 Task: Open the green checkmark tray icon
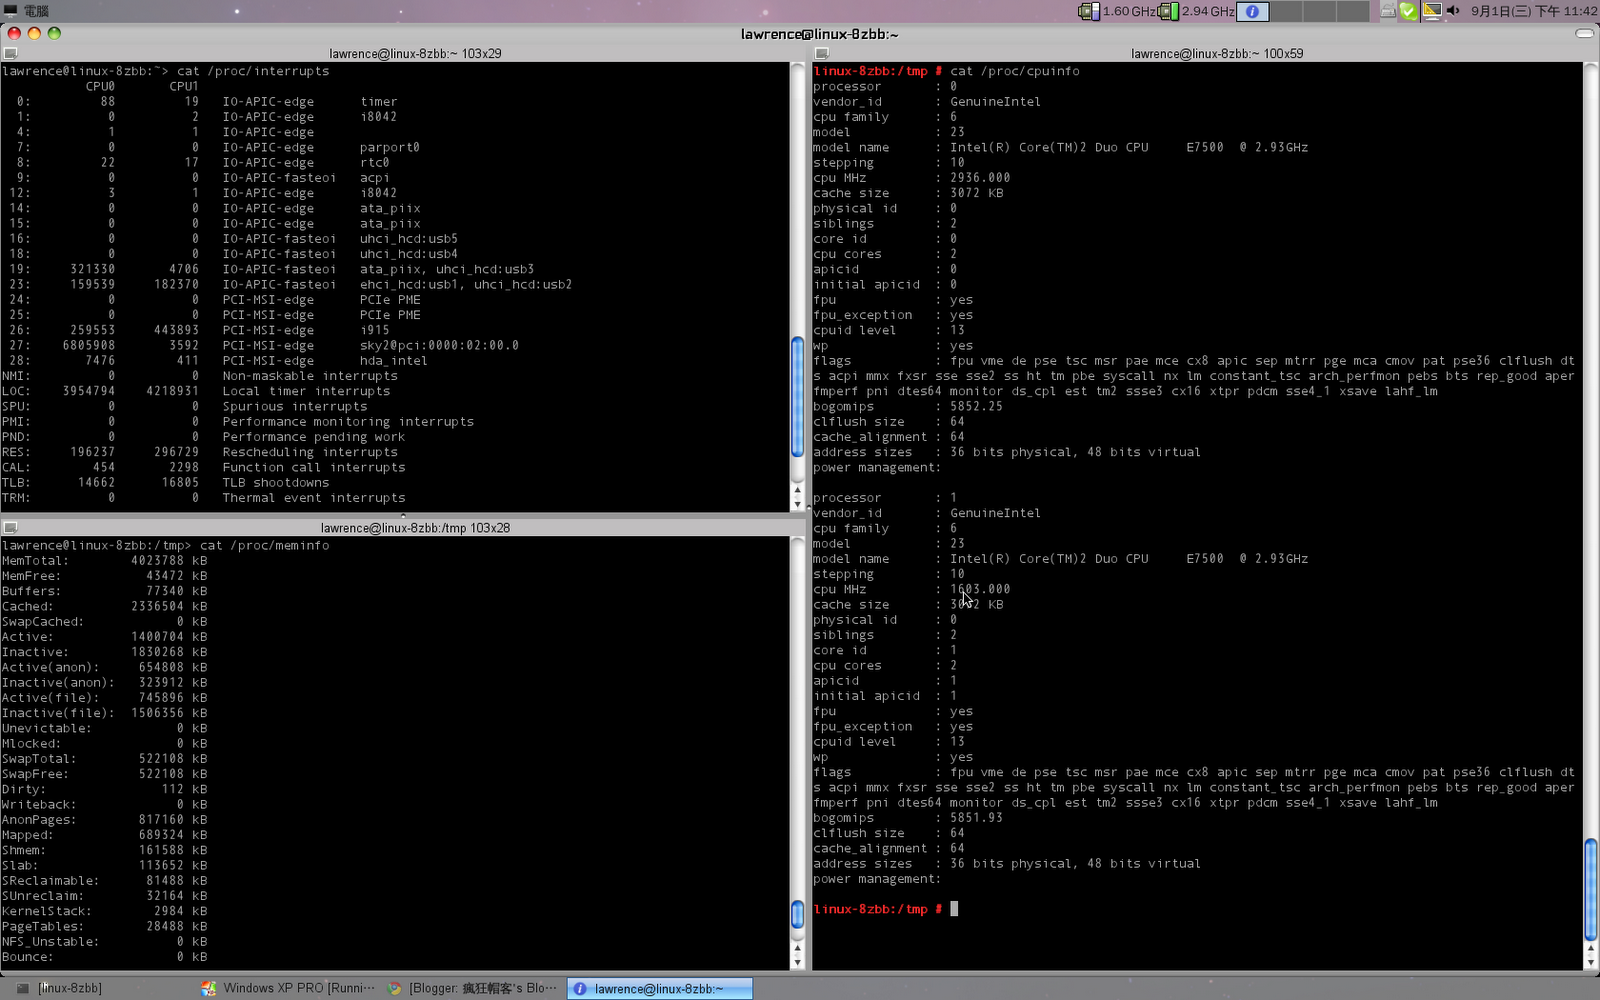coord(1409,11)
